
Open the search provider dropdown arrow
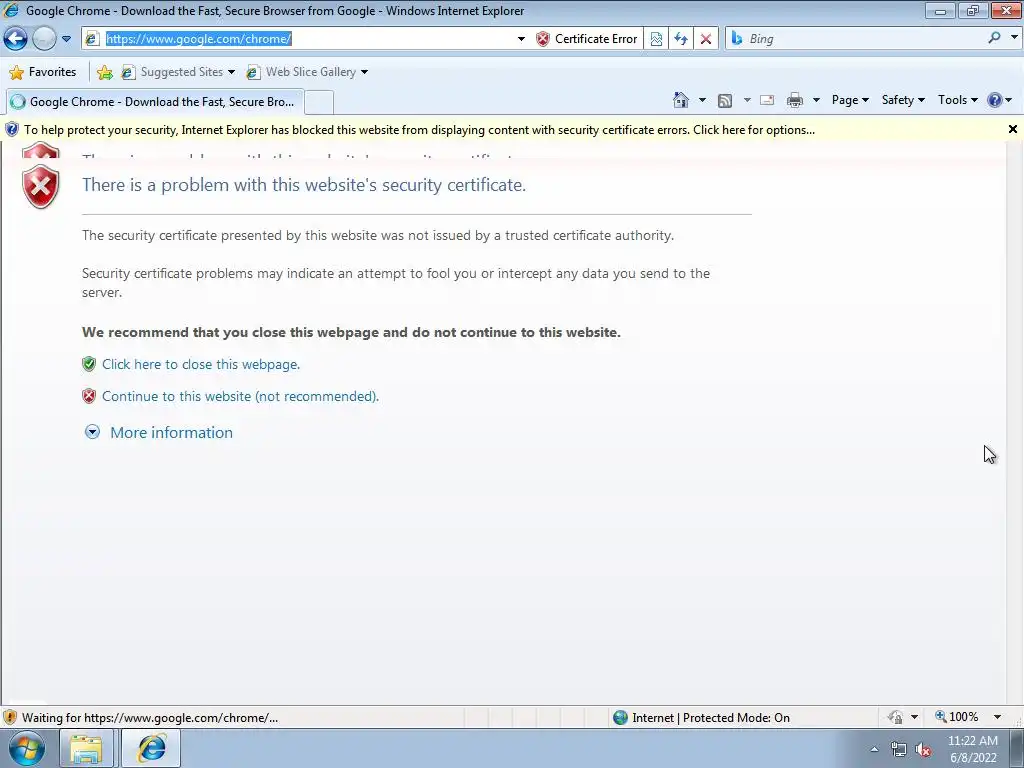click(1014, 38)
